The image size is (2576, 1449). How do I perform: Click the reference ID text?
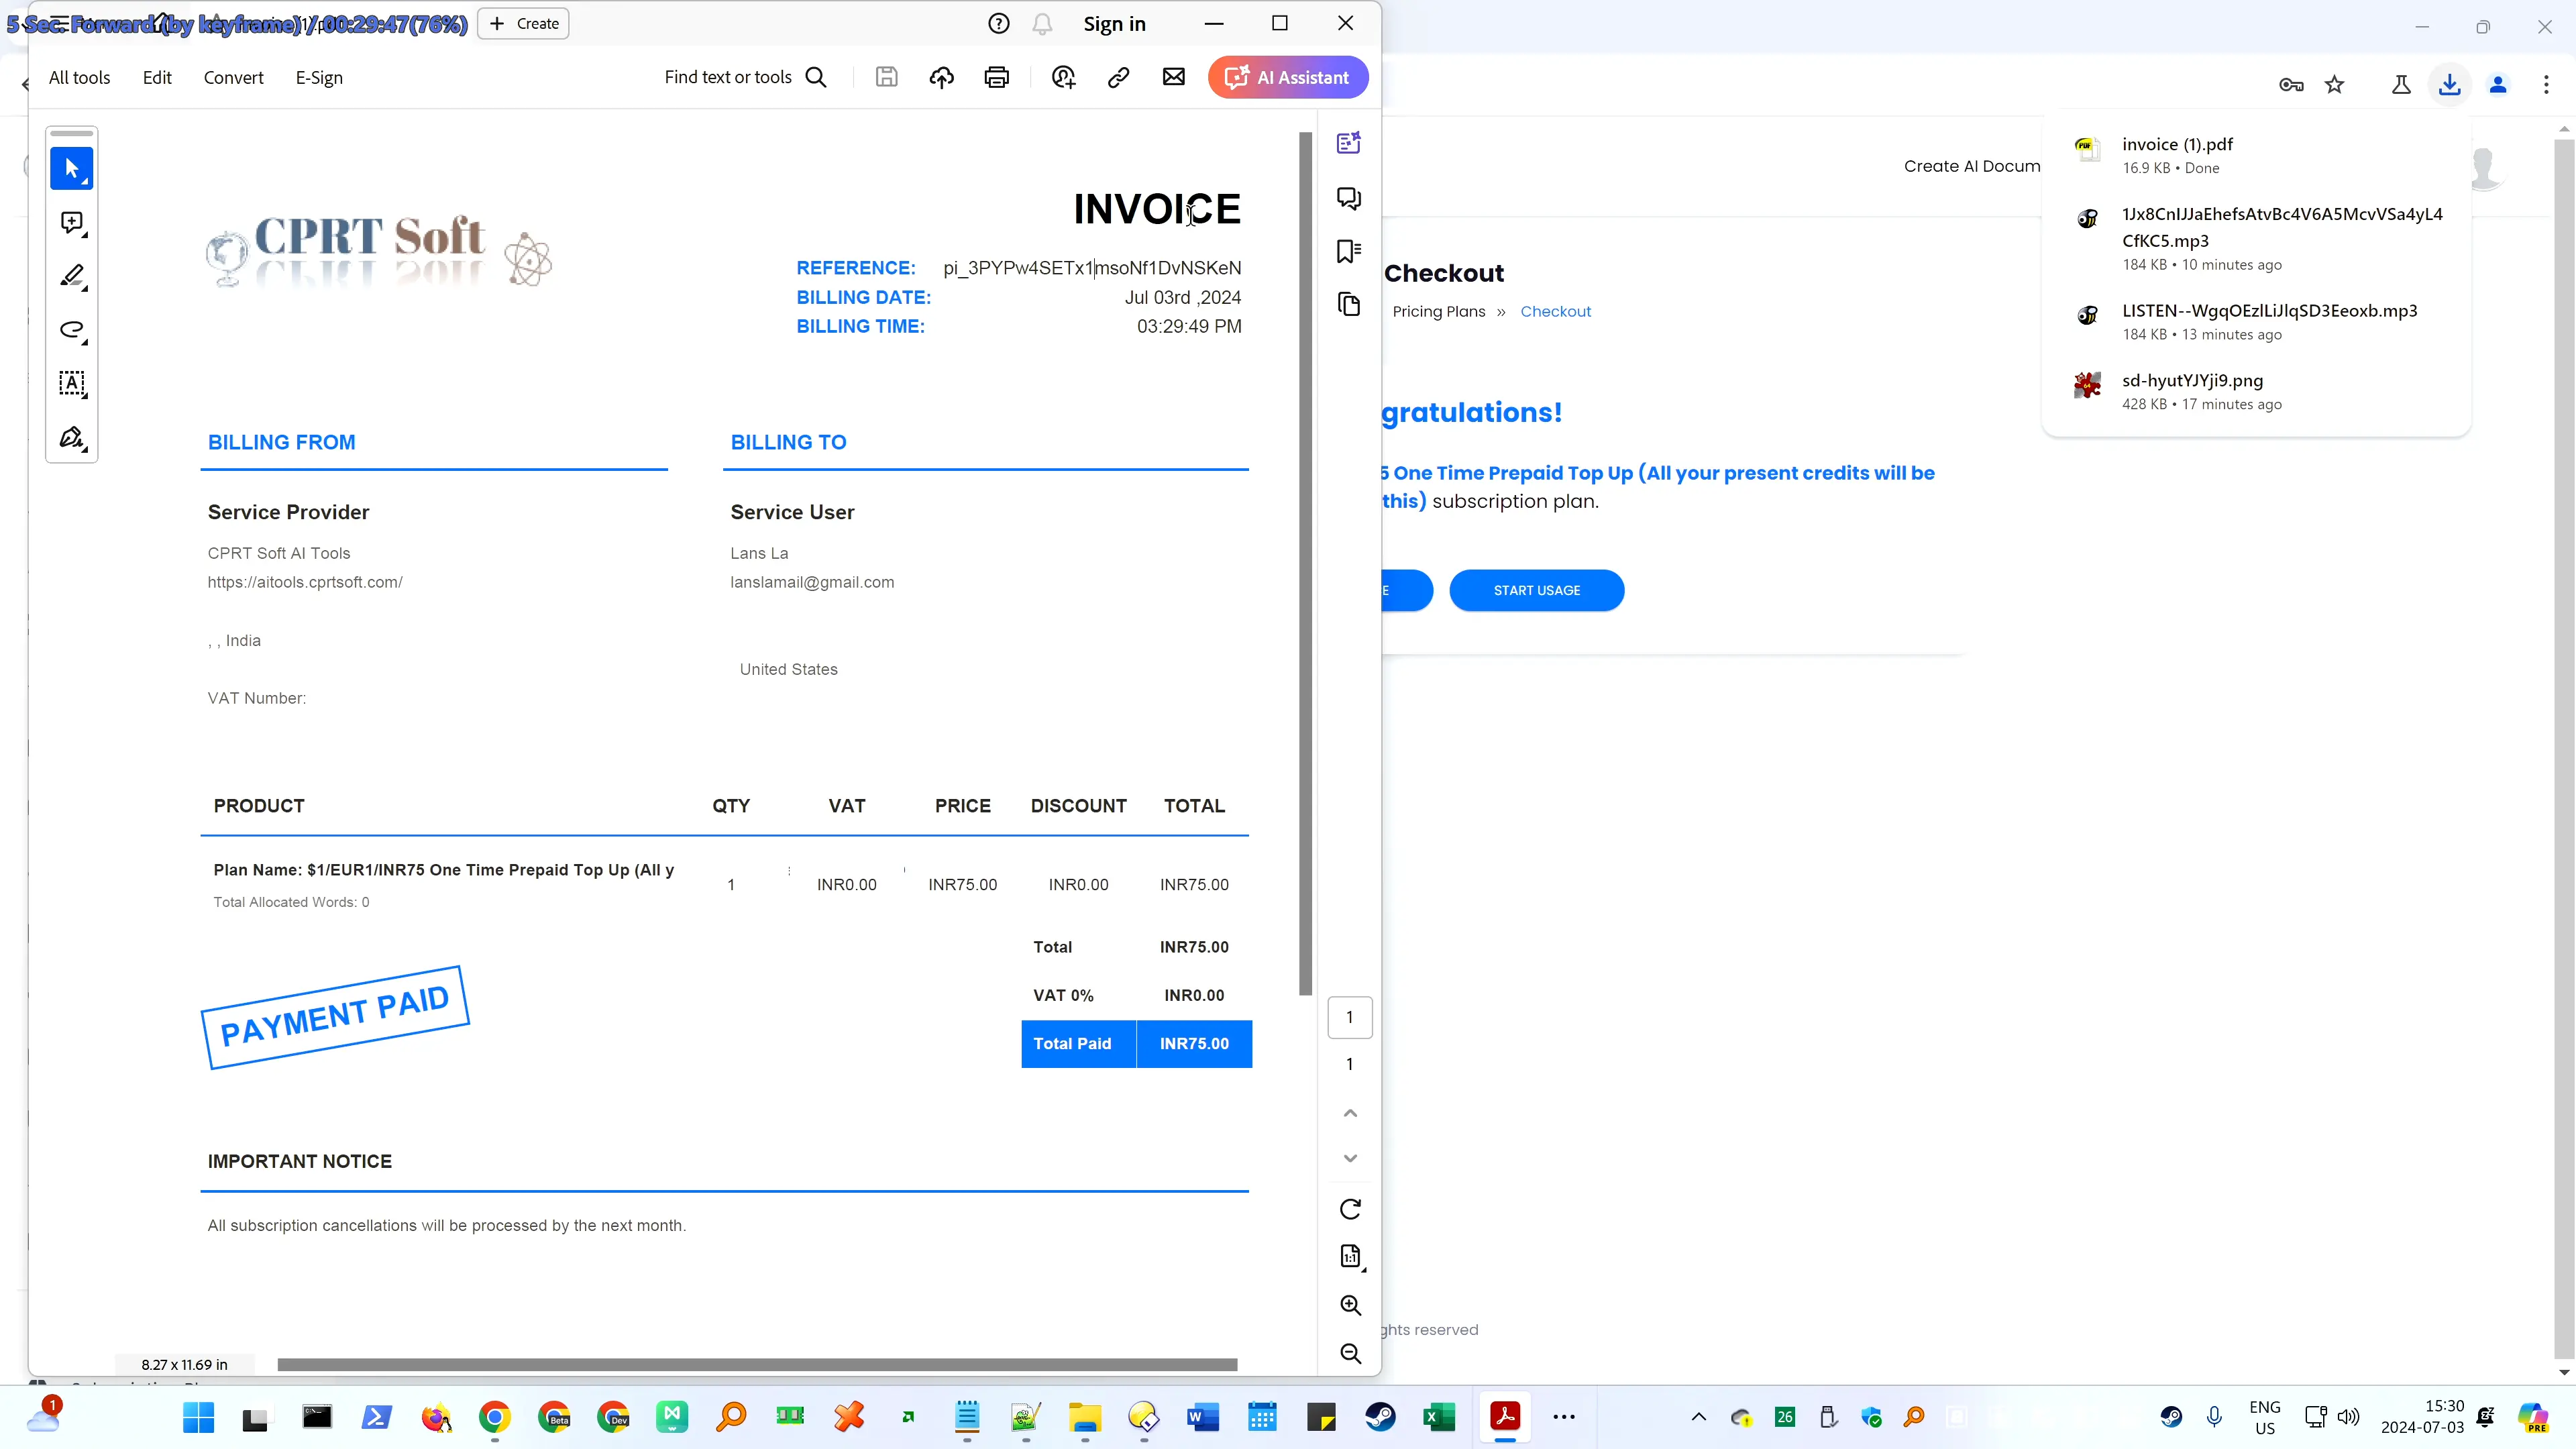[1092, 268]
